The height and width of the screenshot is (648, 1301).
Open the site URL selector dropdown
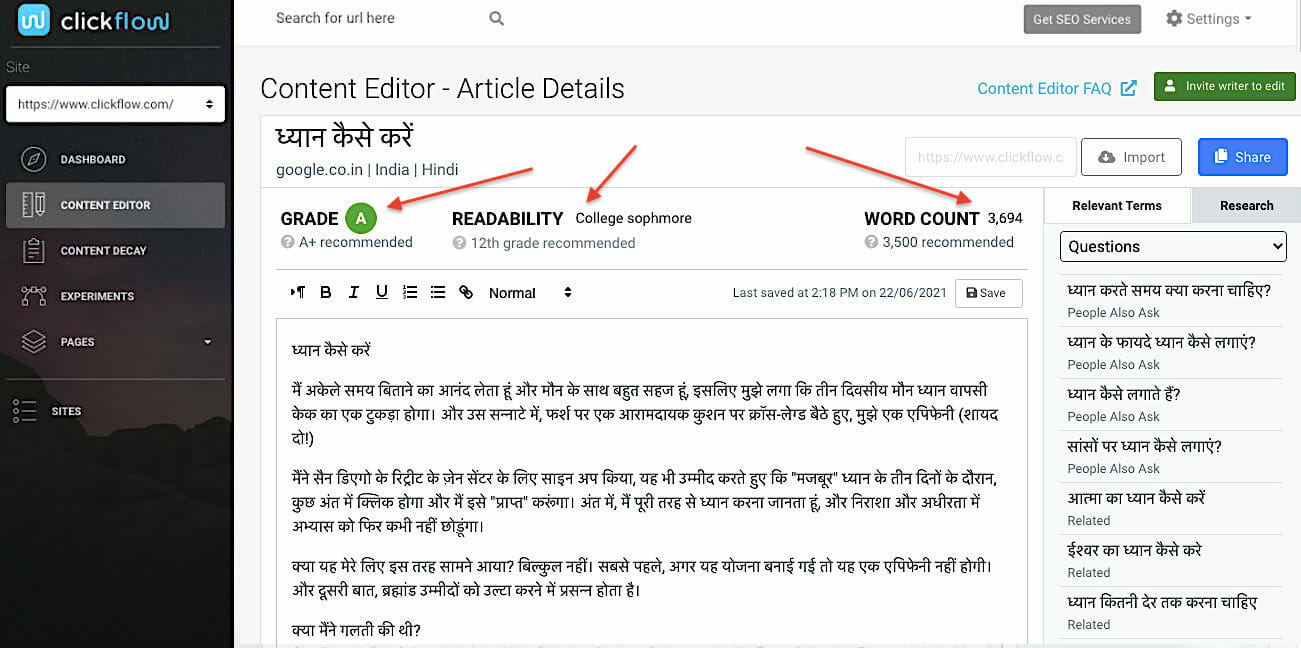pyautogui.click(x=116, y=104)
